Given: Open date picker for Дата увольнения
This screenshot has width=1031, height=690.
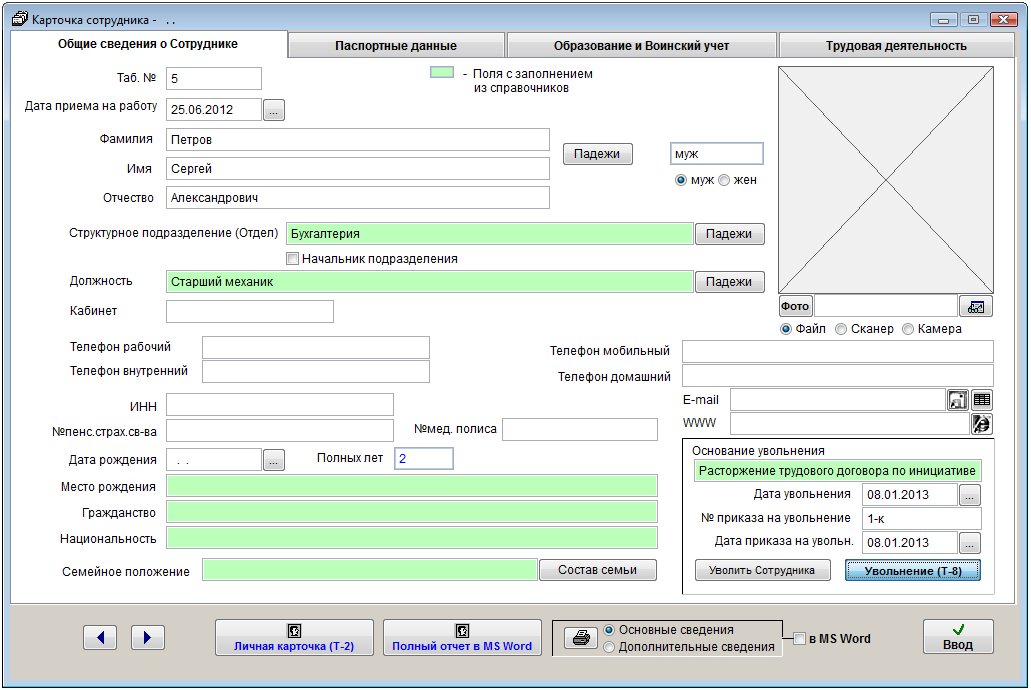Looking at the screenshot, I should pyautogui.click(x=970, y=494).
